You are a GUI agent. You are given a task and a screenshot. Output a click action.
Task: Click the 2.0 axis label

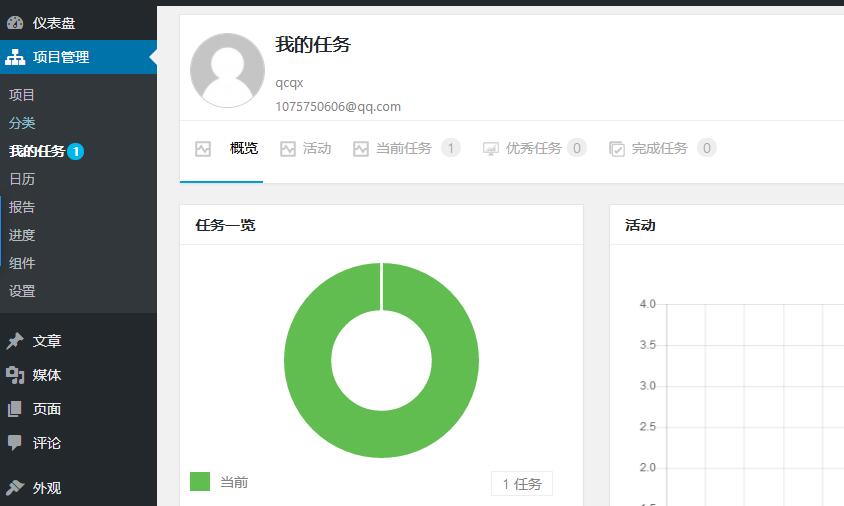click(x=648, y=467)
